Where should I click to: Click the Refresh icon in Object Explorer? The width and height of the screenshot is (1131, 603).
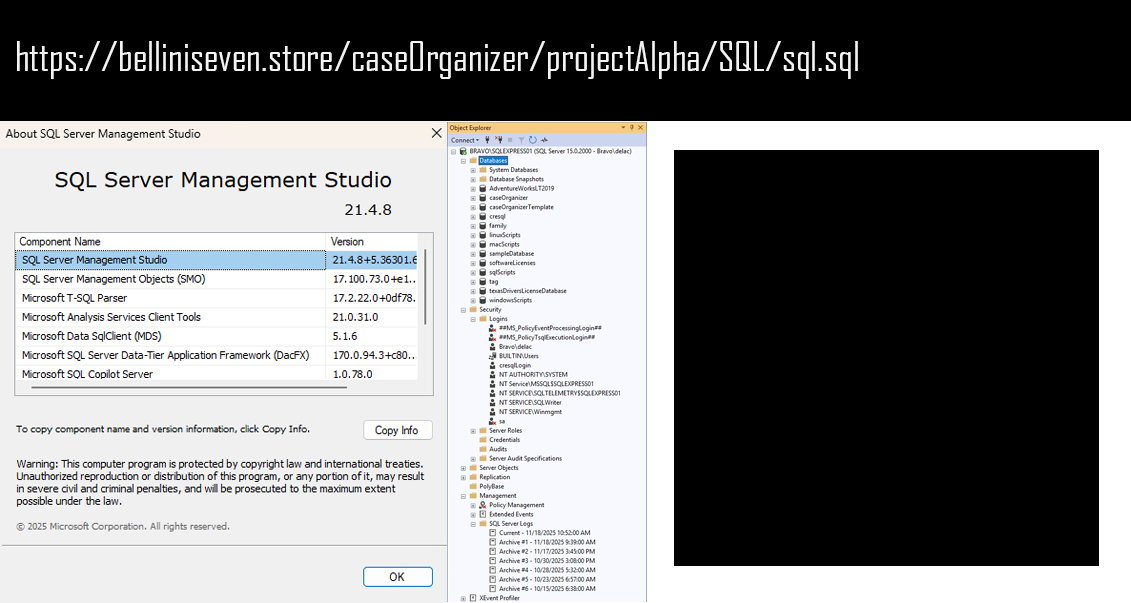(533, 140)
